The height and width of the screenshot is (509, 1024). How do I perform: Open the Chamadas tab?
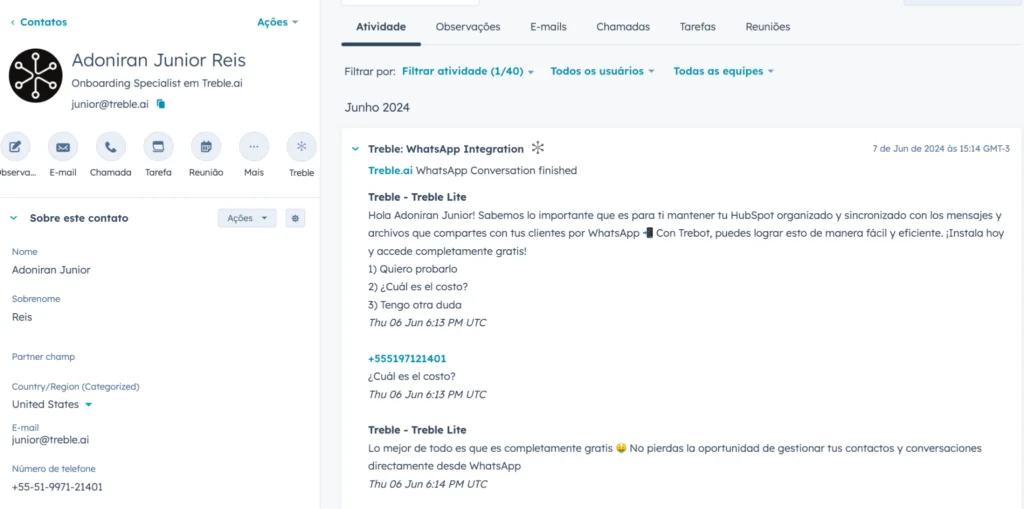pyautogui.click(x=623, y=27)
